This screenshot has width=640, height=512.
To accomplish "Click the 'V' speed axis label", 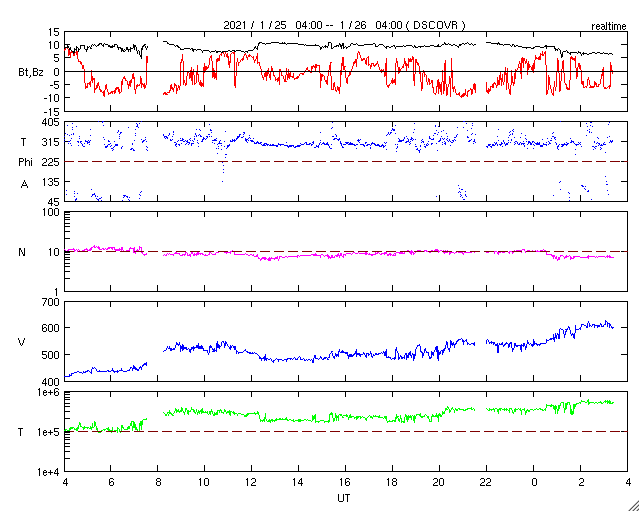I will tap(22, 342).
